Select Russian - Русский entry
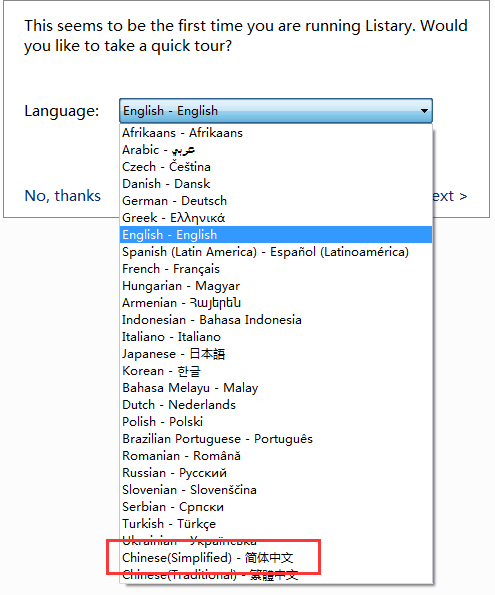The height and width of the screenshot is (595, 495). (x=276, y=473)
